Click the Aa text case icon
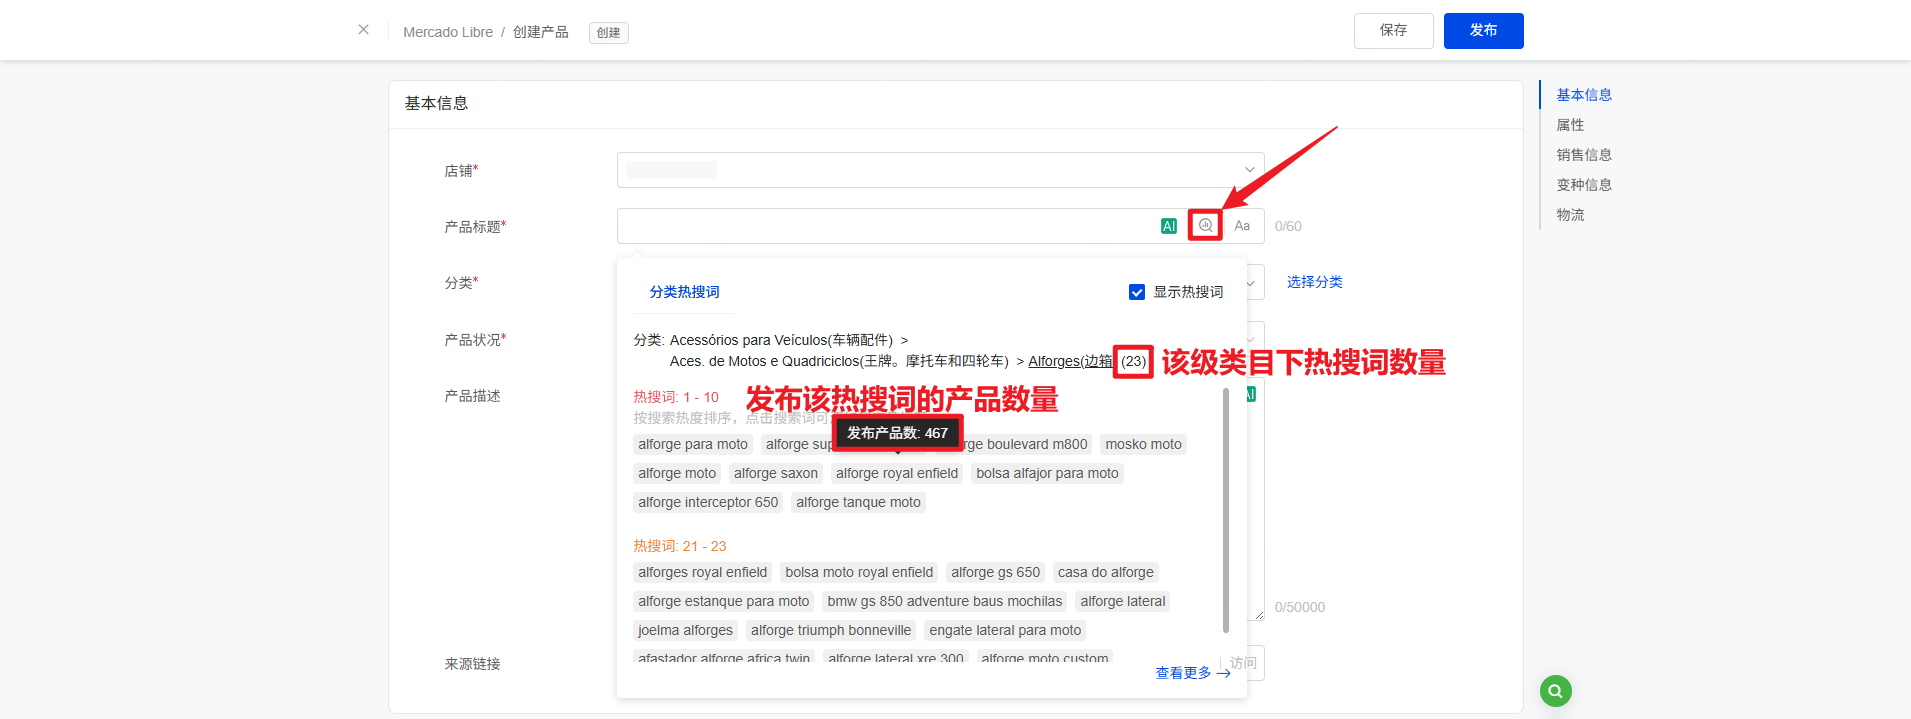Viewport: 1911px width, 719px height. pos(1242,226)
